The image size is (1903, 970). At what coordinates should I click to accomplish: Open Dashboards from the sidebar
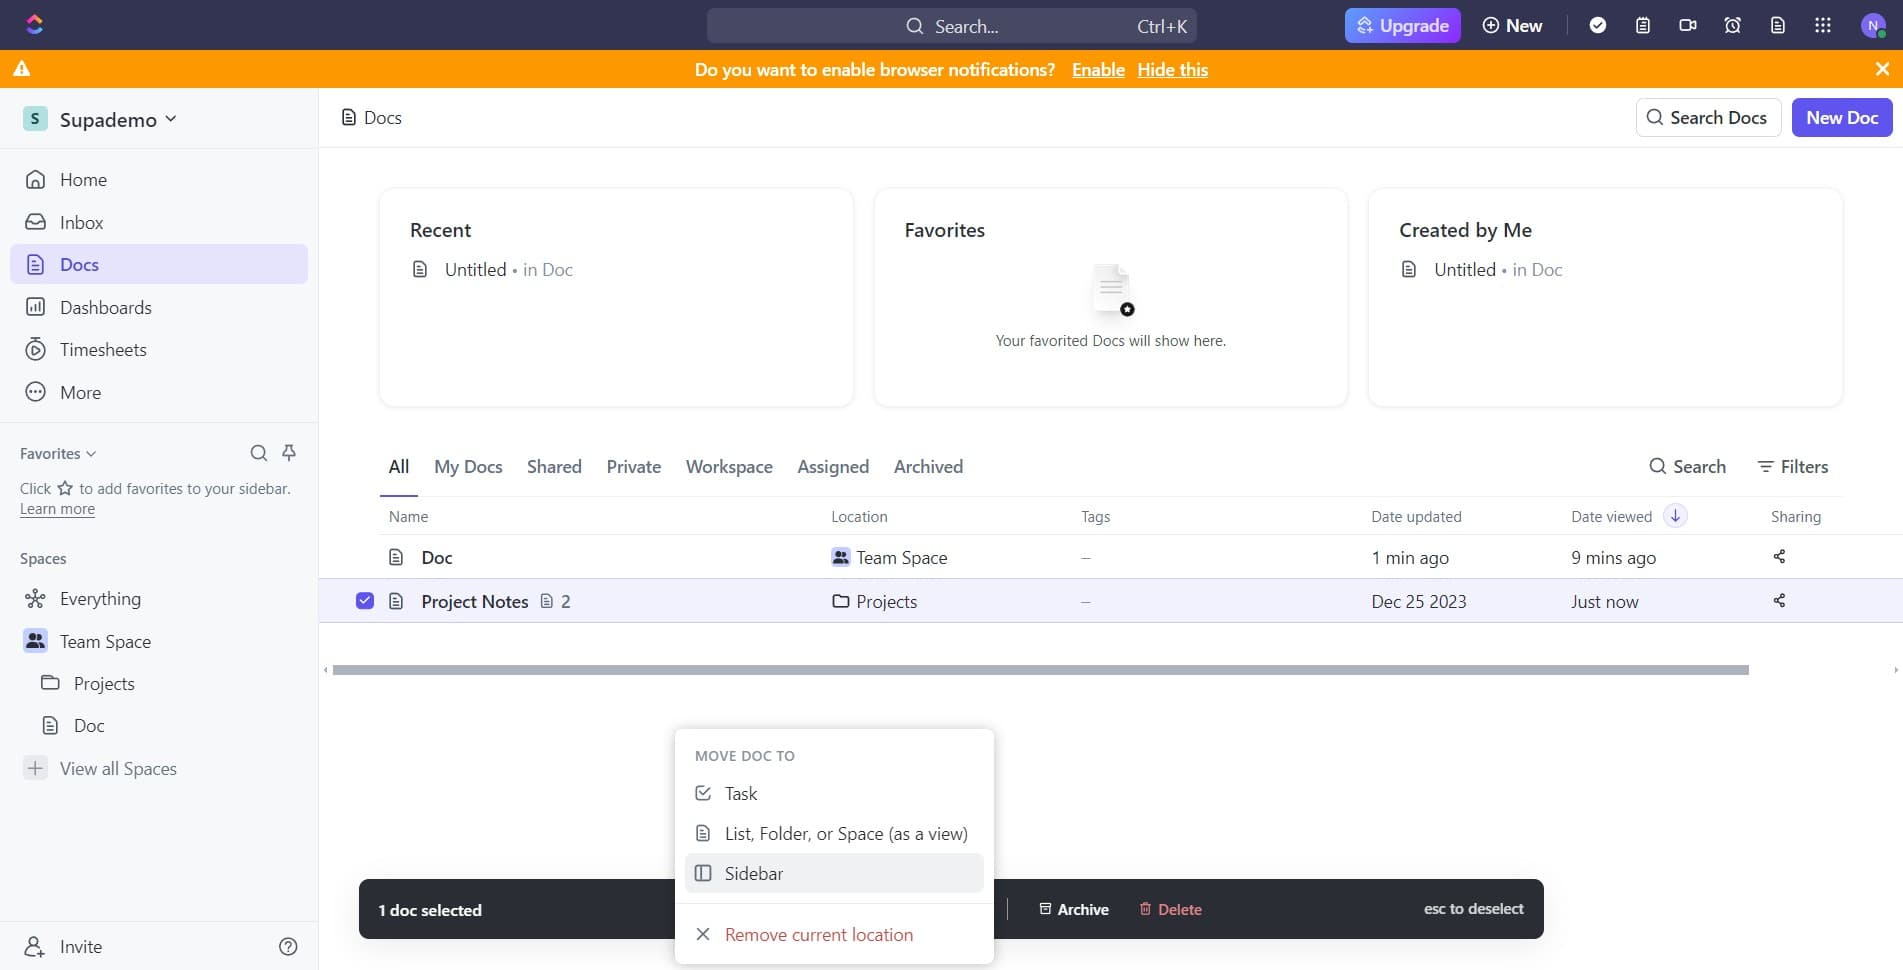click(x=107, y=307)
